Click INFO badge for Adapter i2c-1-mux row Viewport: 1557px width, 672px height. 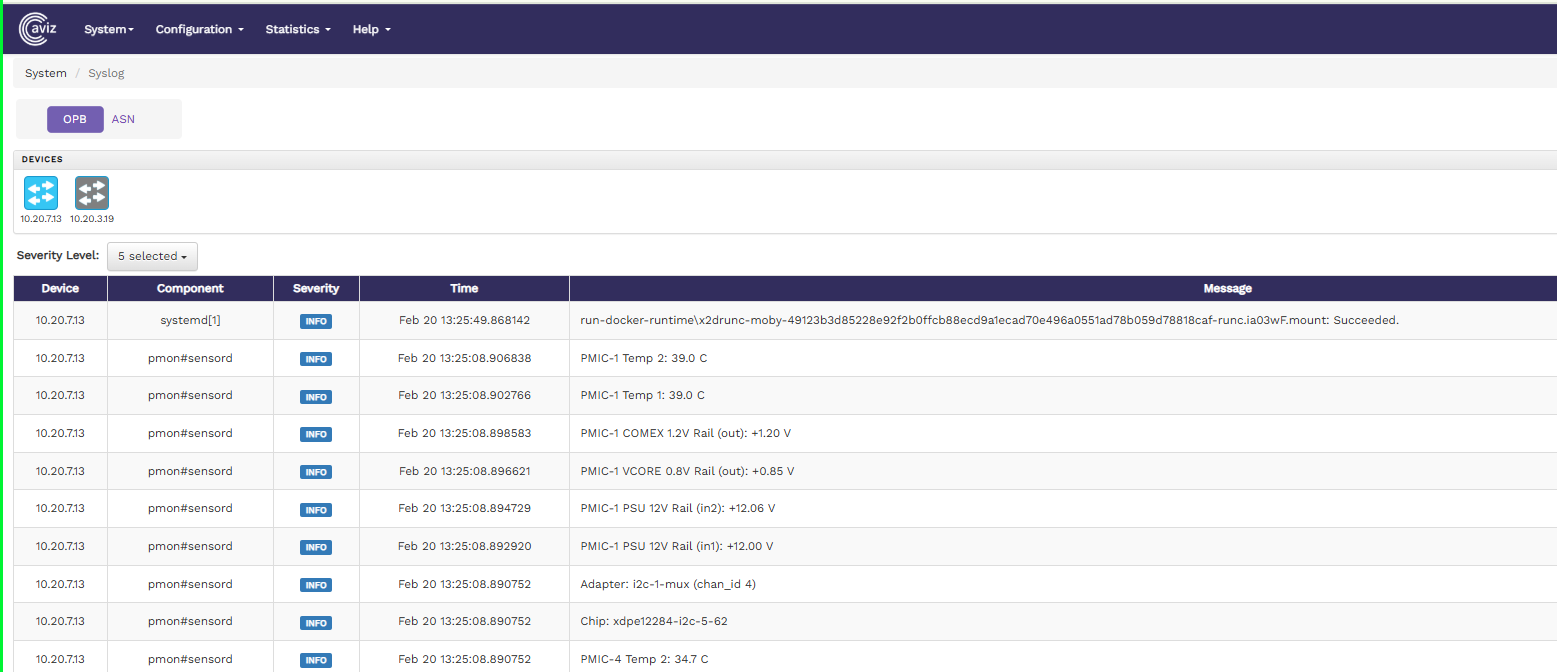(316, 585)
